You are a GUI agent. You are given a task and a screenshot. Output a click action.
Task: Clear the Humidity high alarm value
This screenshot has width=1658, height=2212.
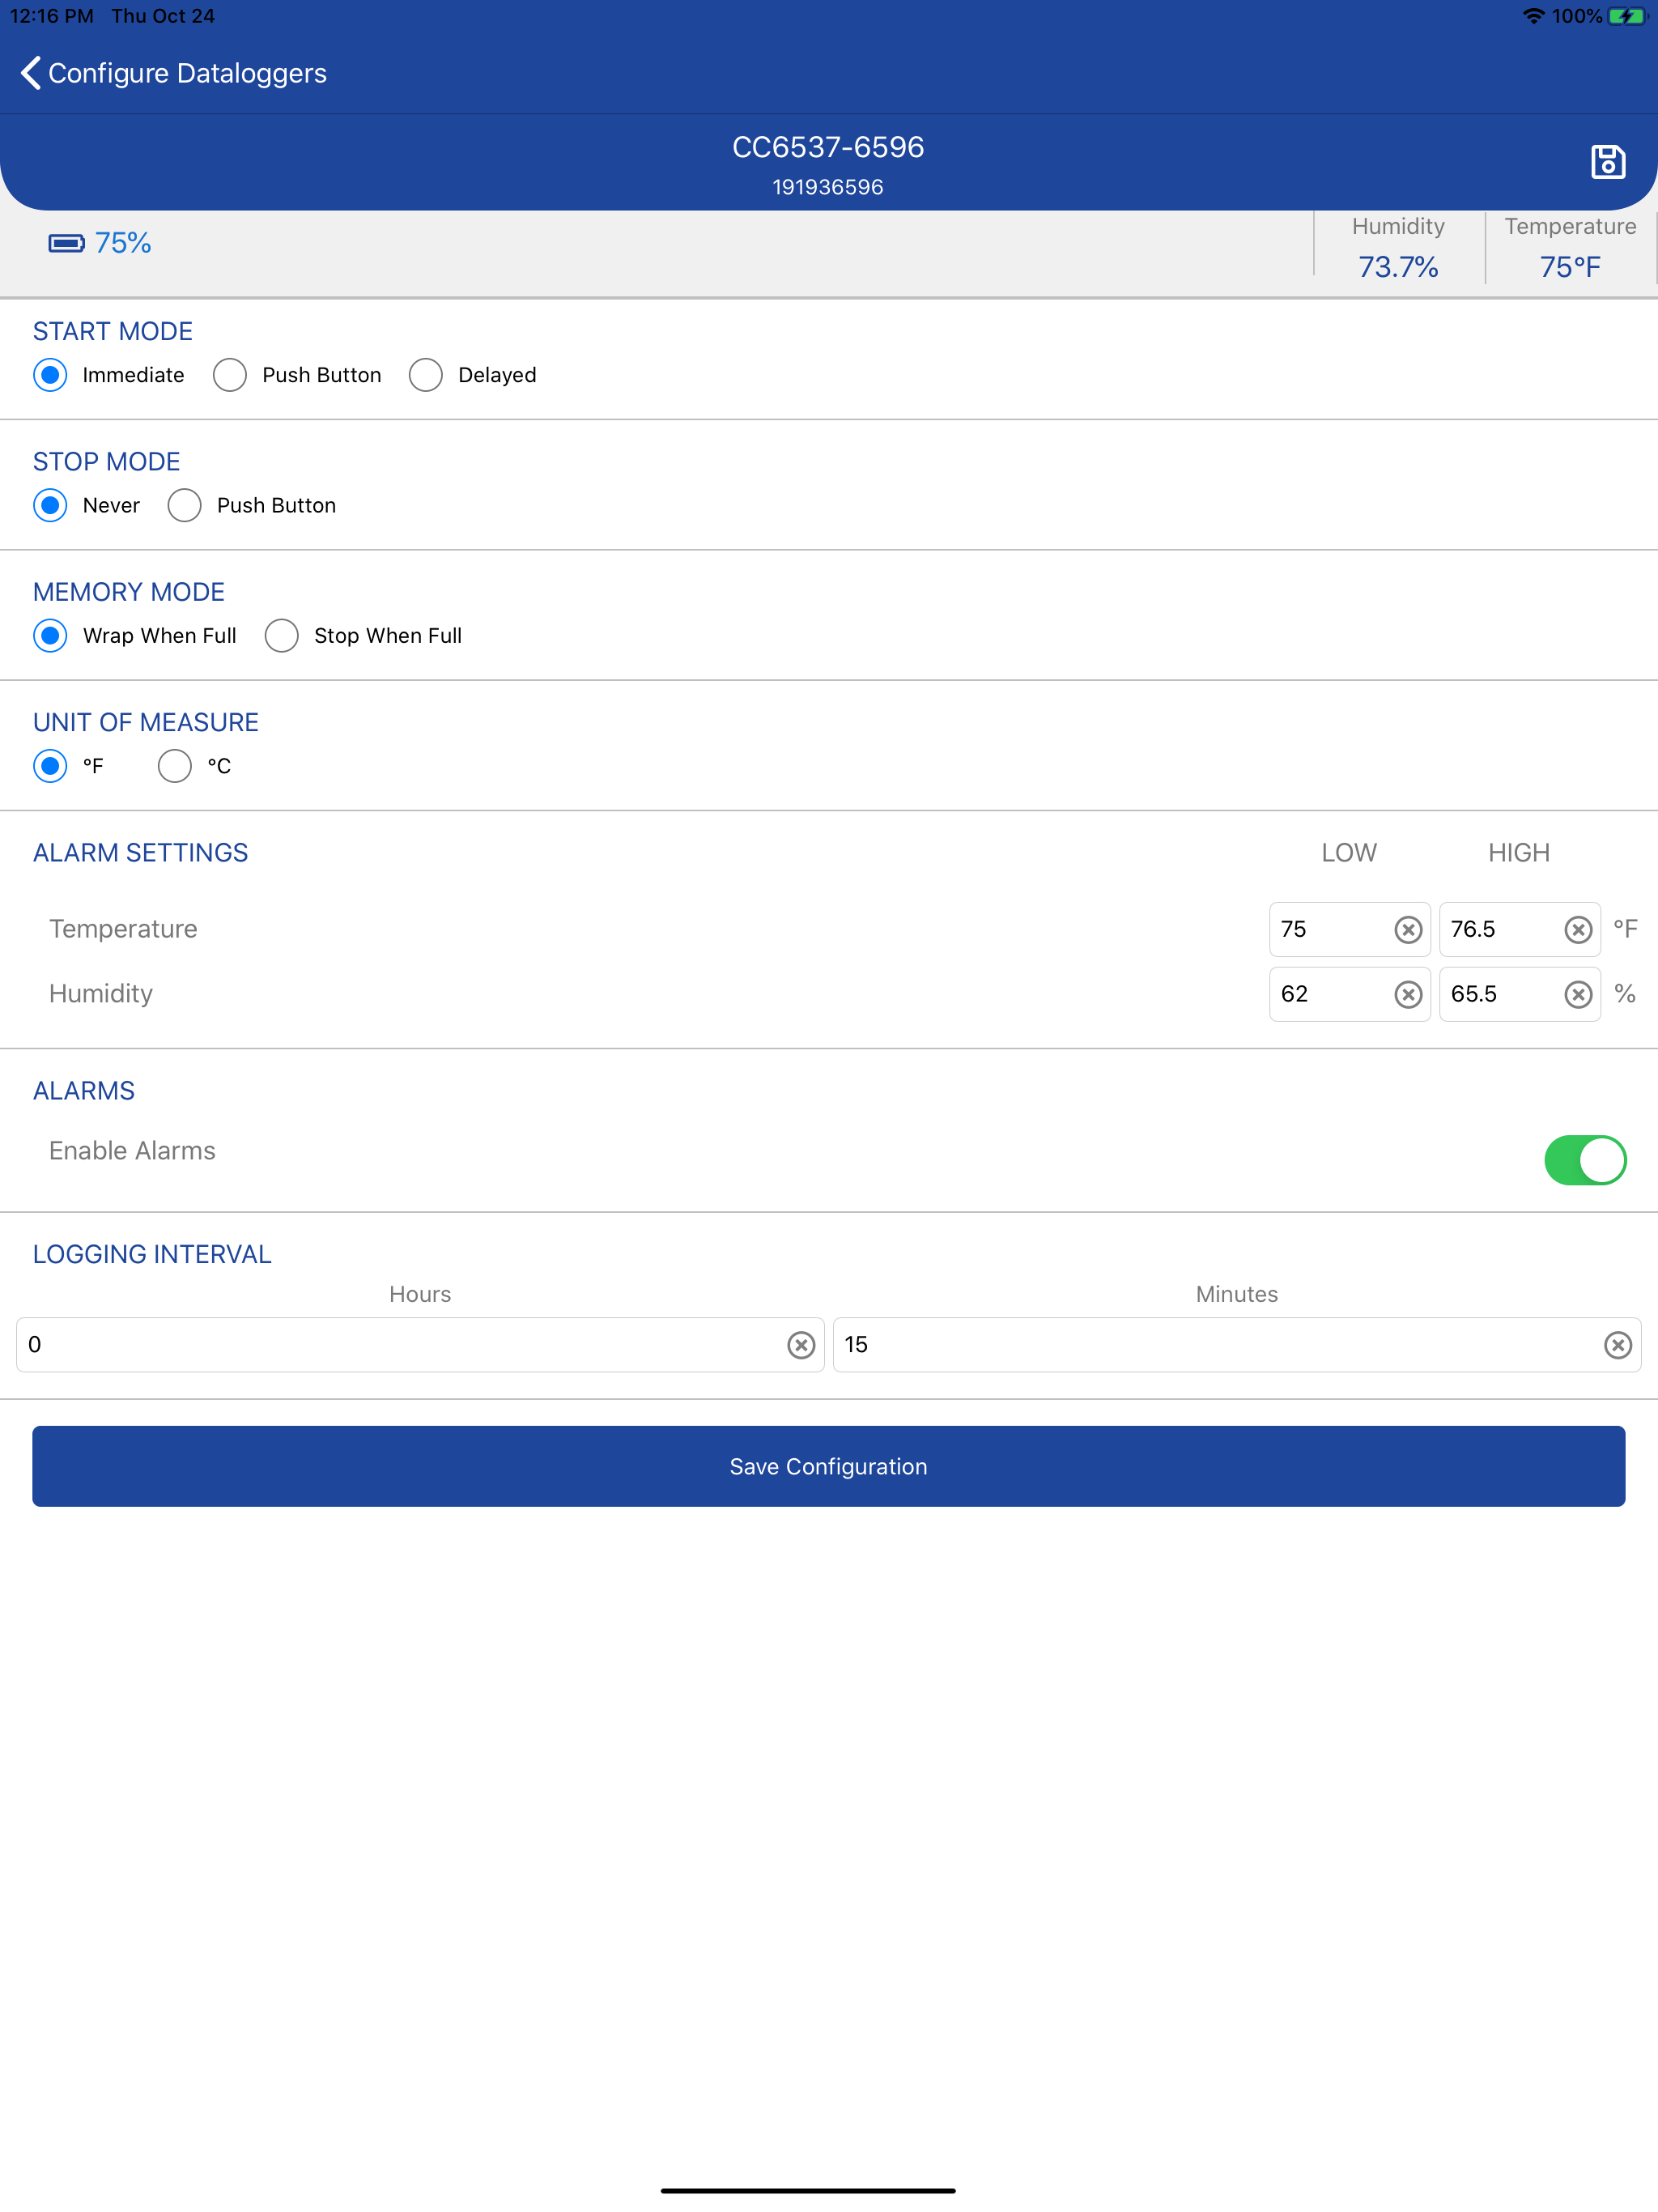coord(1577,994)
